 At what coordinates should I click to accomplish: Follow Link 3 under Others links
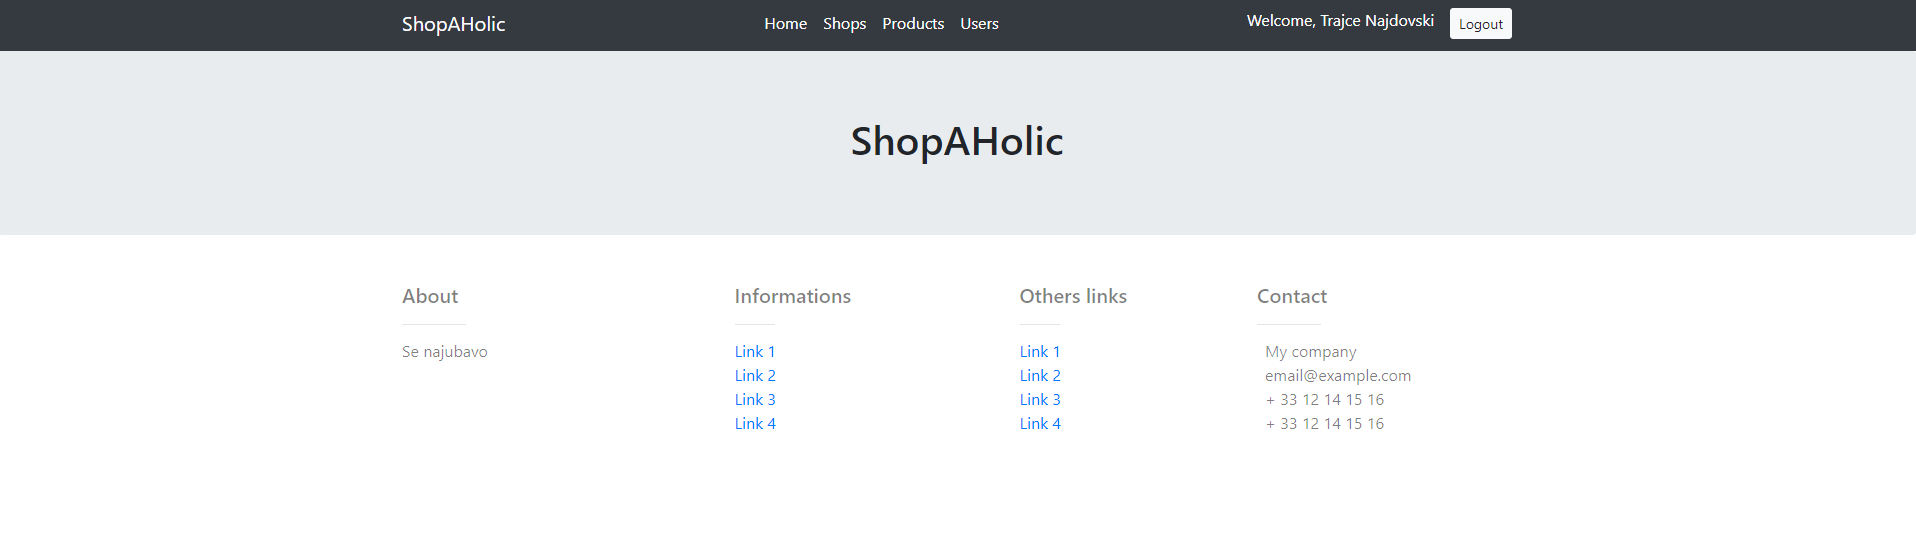[x=1039, y=400]
